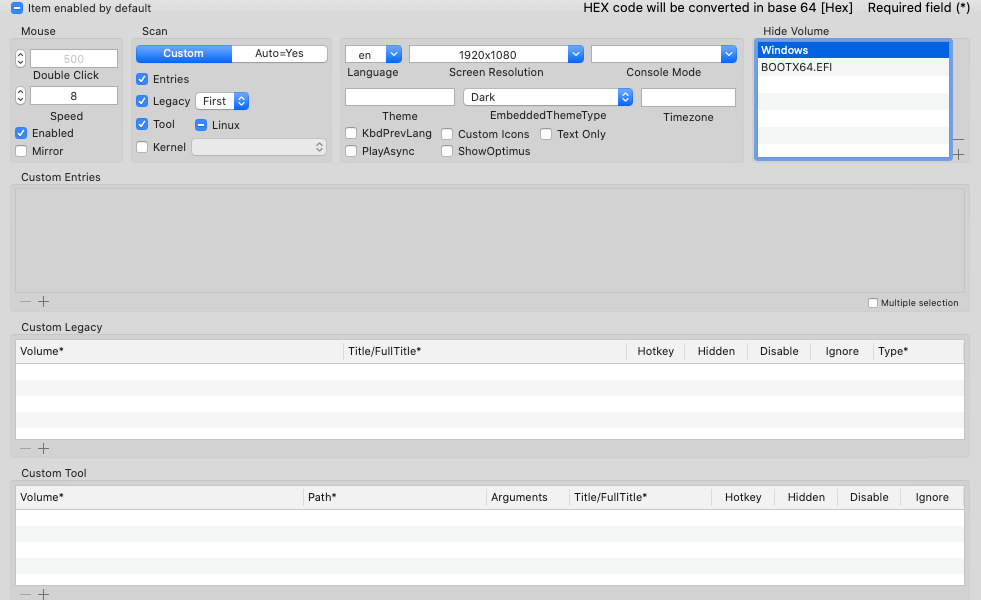The height and width of the screenshot is (600, 981).
Task: Click the minus button under Custom Legacy
Action: coord(26,449)
